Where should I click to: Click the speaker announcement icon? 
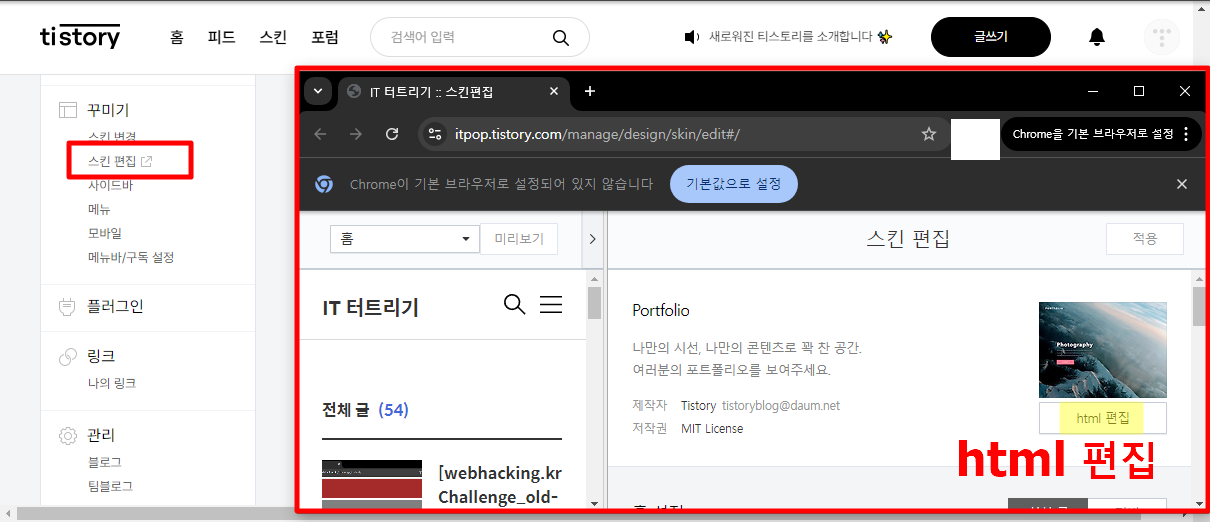tap(691, 37)
